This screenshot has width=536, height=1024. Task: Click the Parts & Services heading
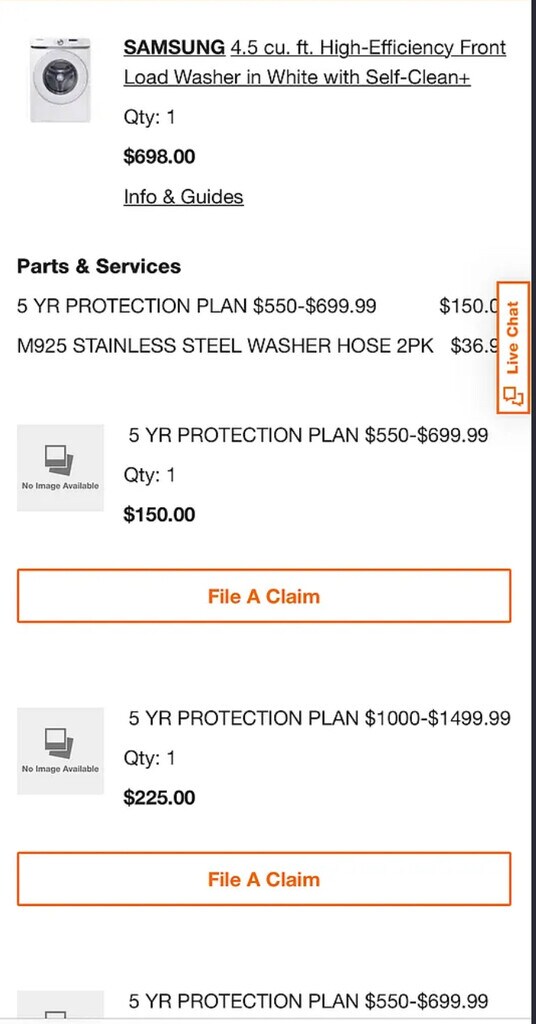[99, 266]
